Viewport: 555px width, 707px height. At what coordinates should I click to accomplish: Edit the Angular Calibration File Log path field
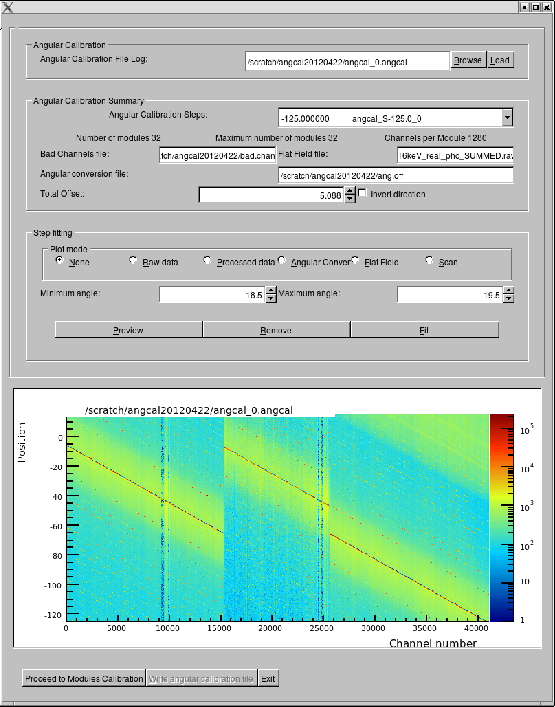point(347,61)
